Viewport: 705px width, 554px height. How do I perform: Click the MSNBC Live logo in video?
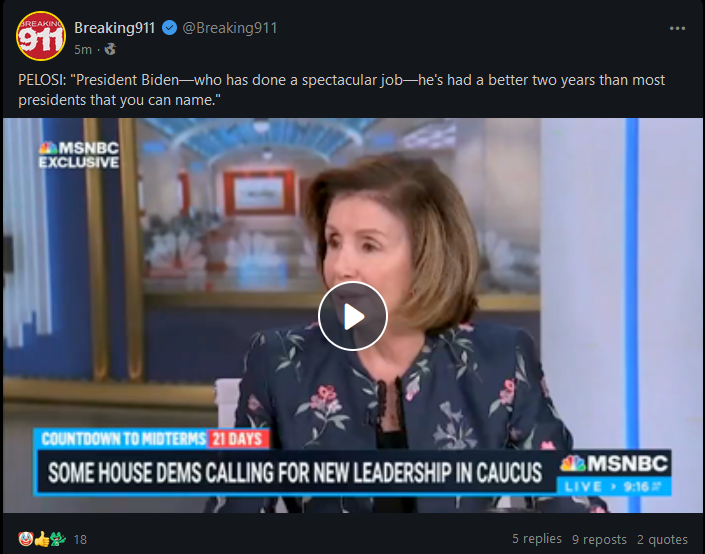tap(614, 472)
